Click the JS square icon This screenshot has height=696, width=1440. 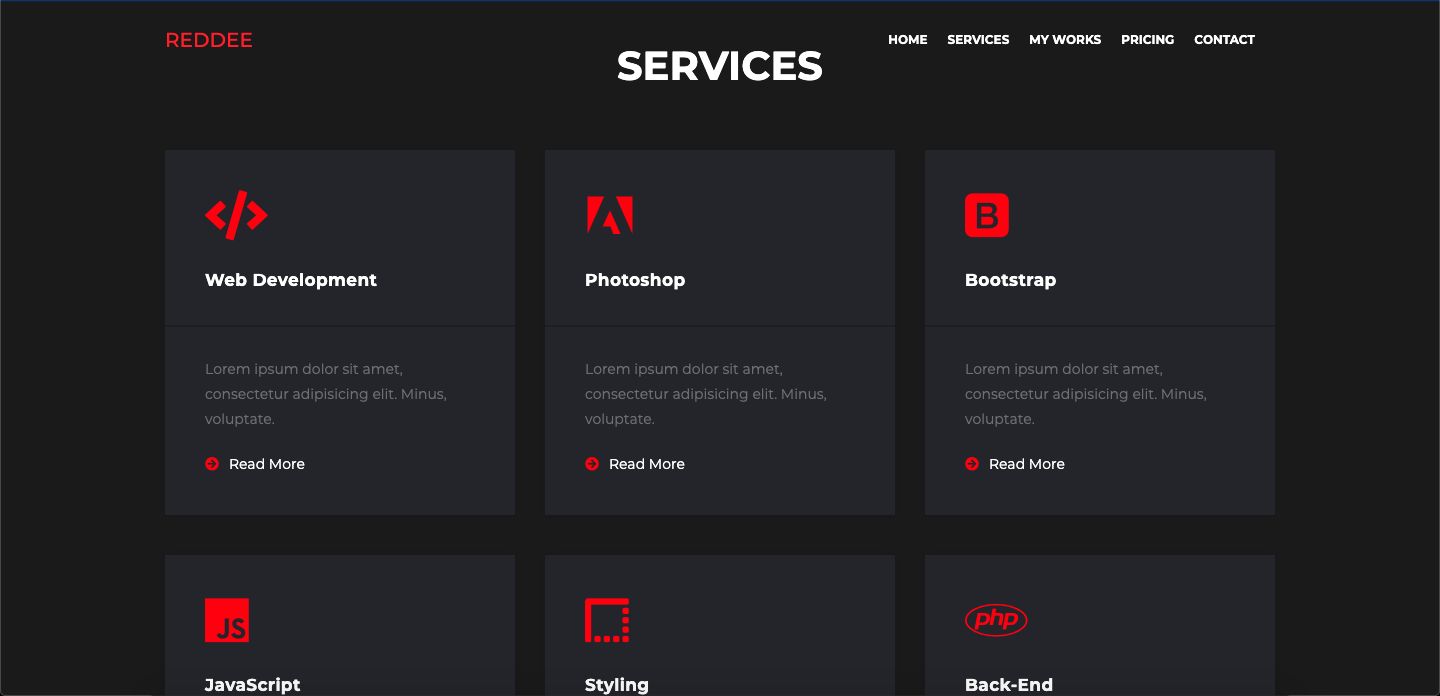pos(227,620)
